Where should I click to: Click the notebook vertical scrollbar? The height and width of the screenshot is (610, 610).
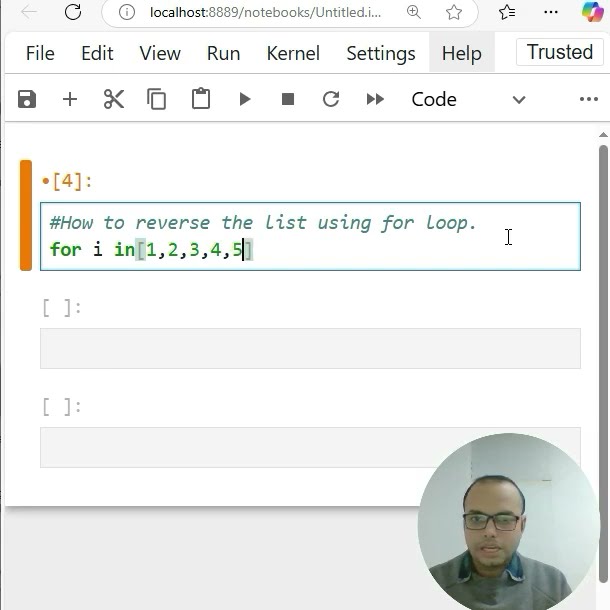tap(603, 364)
